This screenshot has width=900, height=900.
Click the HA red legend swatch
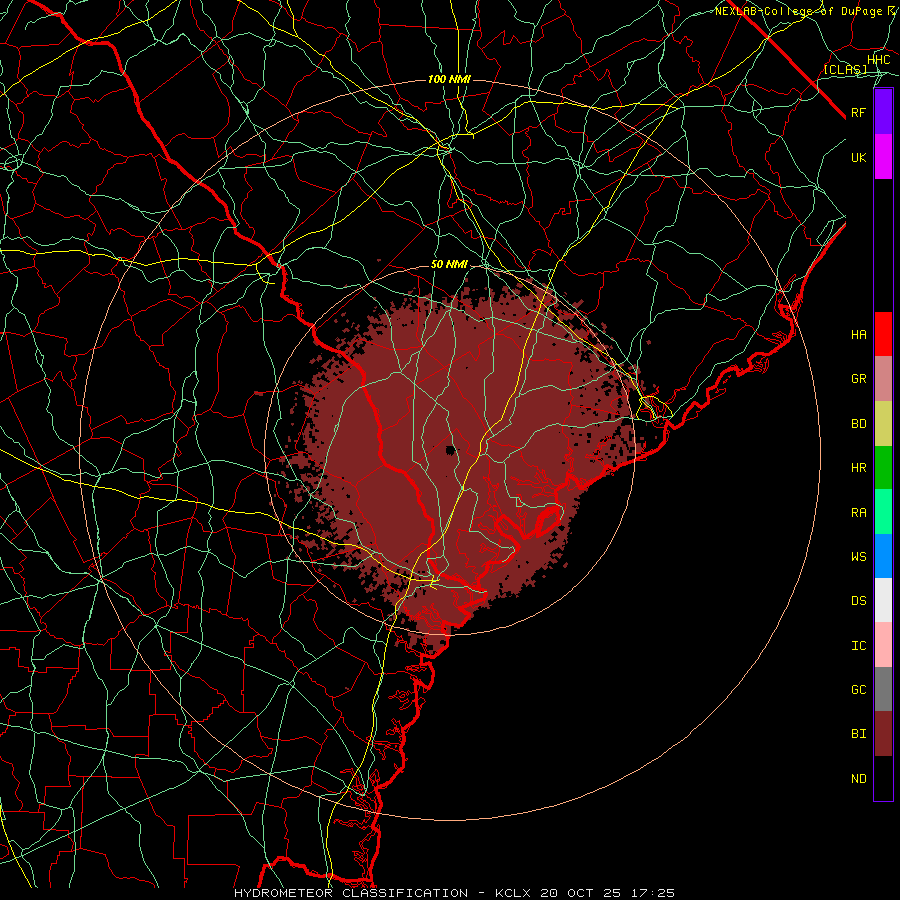click(883, 334)
